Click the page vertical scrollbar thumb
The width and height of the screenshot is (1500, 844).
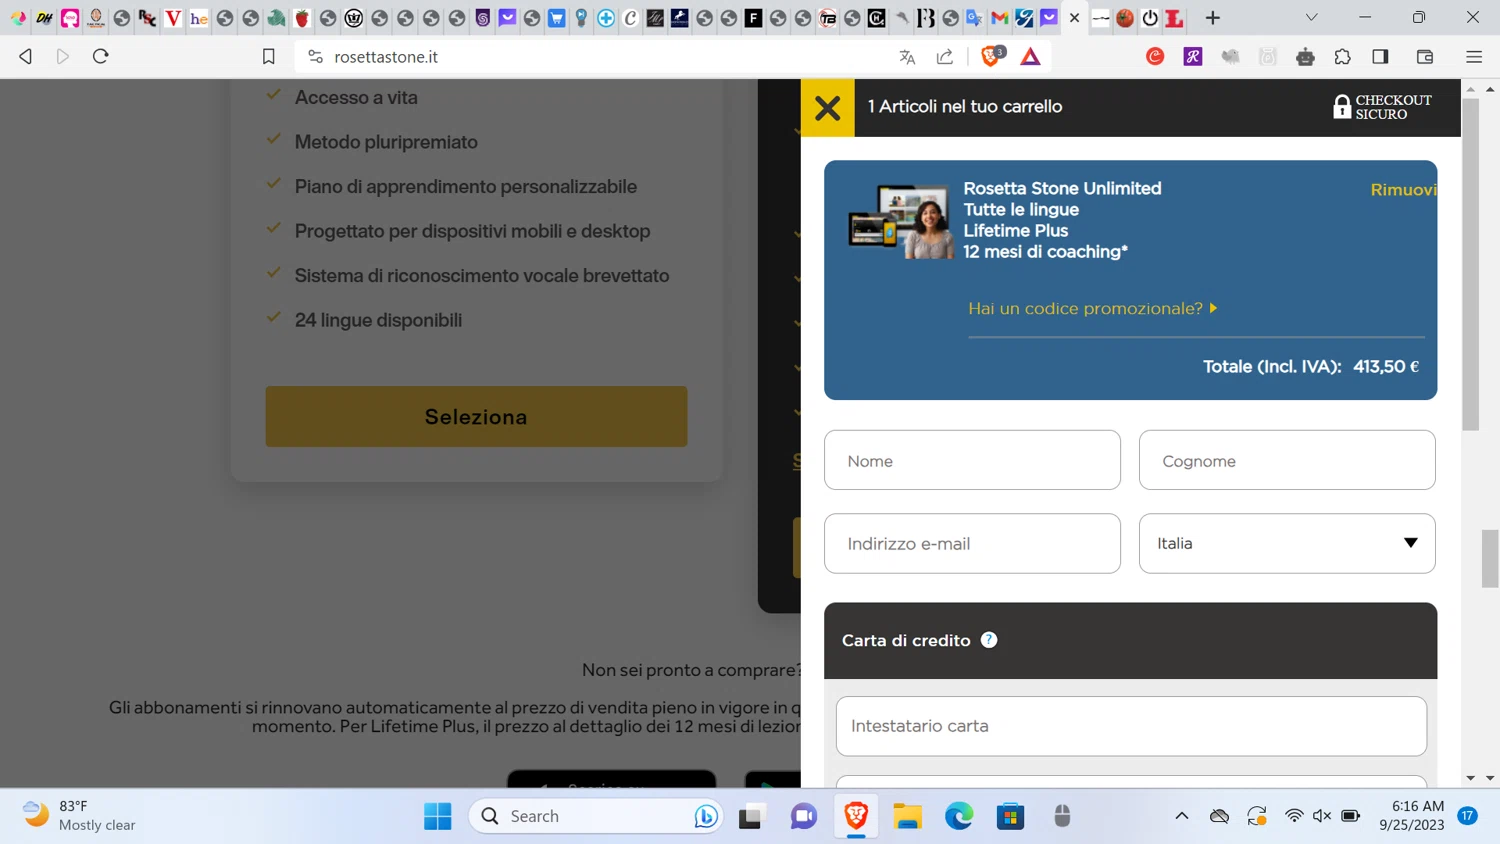click(1490, 559)
